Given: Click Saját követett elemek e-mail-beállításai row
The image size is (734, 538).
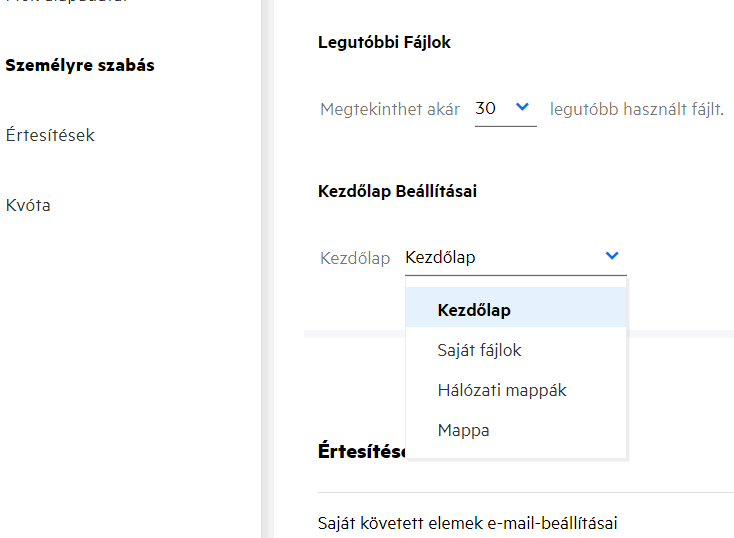Looking at the screenshot, I should coord(465,522).
